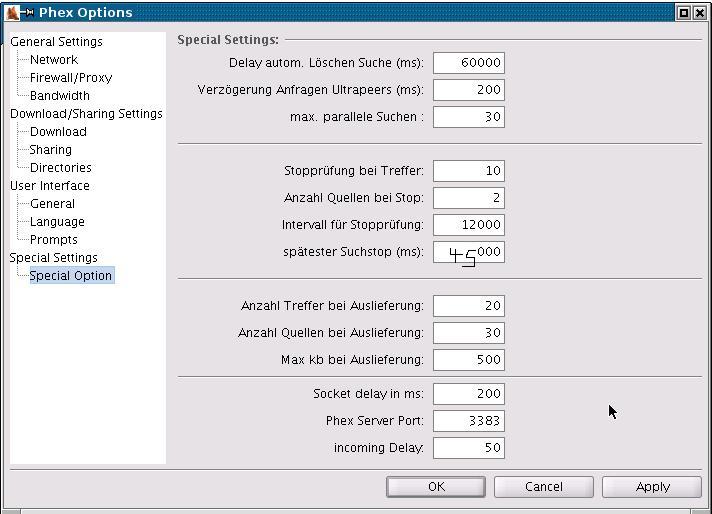Image resolution: width=712 pixels, height=514 pixels.
Task: Close the Phex Options window
Action: [x=700, y=13]
